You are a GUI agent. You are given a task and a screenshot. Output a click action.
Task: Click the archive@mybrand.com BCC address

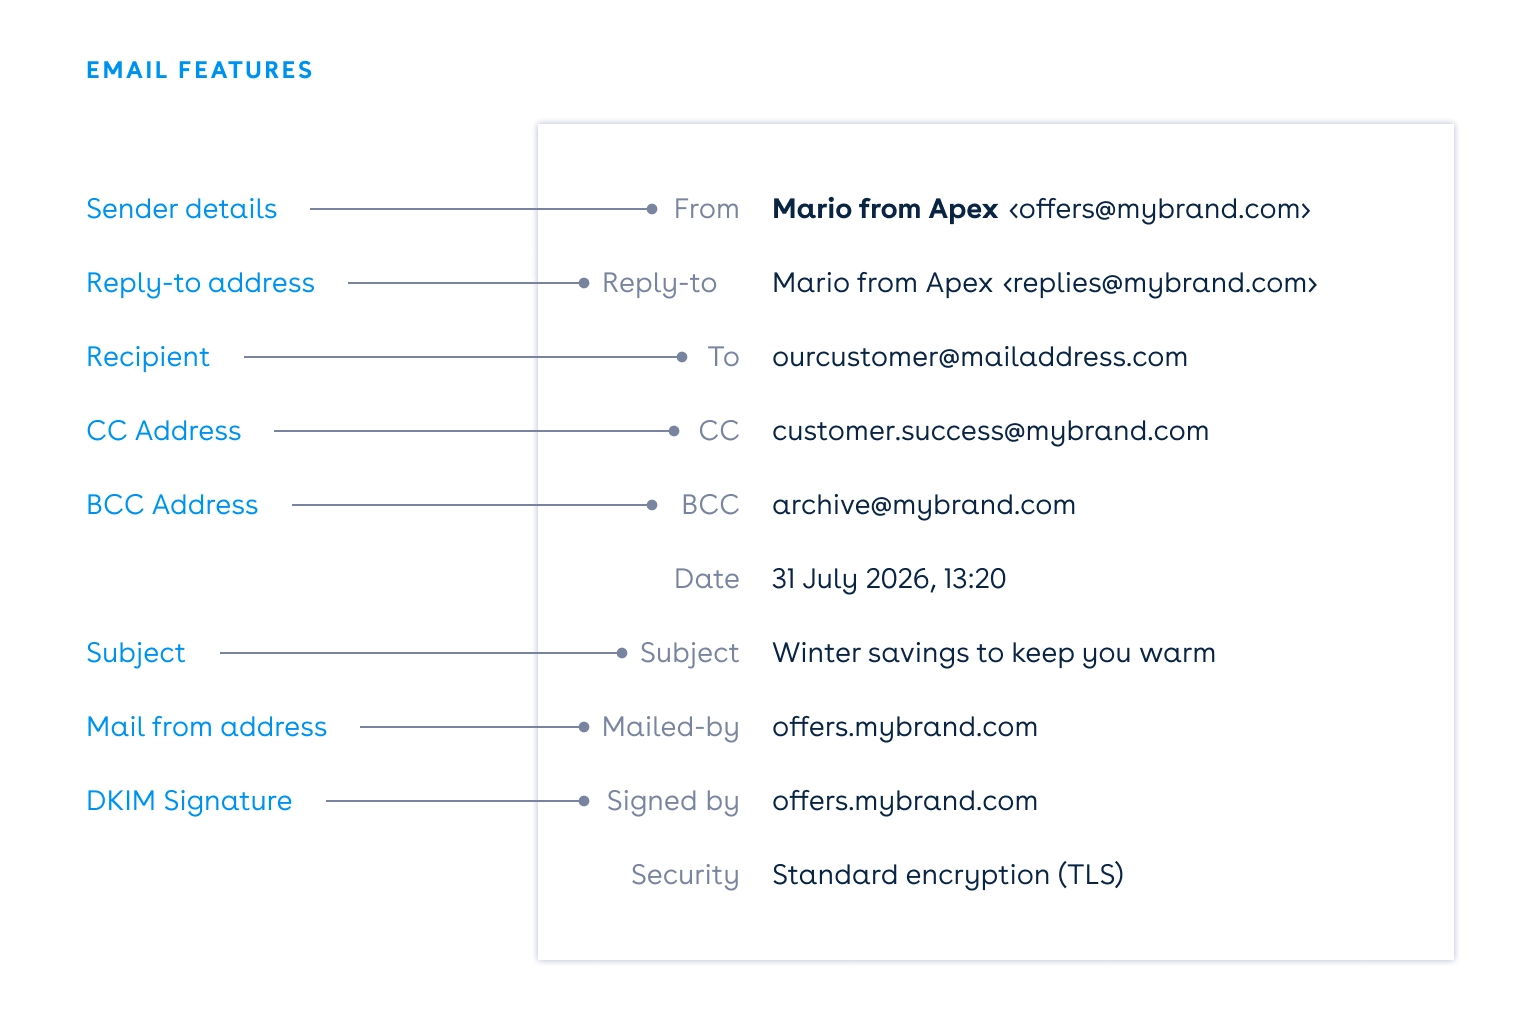point(924,505)
